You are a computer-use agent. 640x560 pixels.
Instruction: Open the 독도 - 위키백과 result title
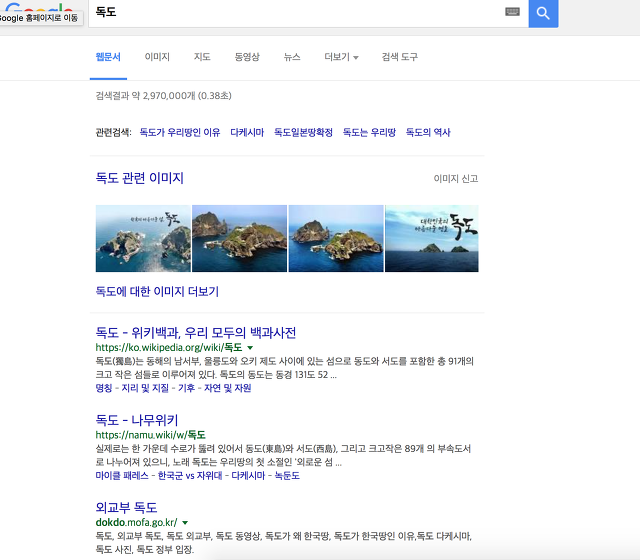tap(196, 333)
